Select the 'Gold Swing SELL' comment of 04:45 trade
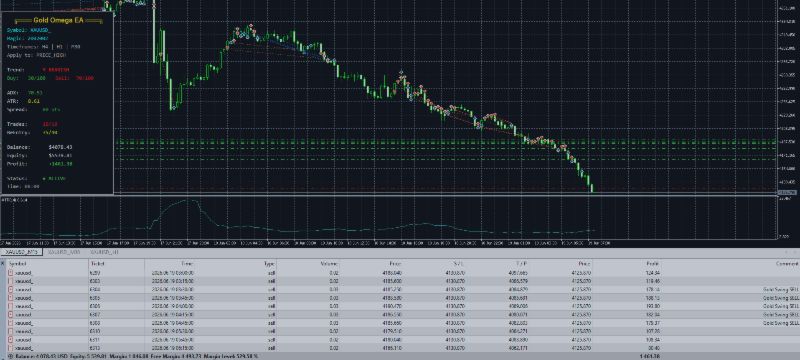 click(781, 323)
